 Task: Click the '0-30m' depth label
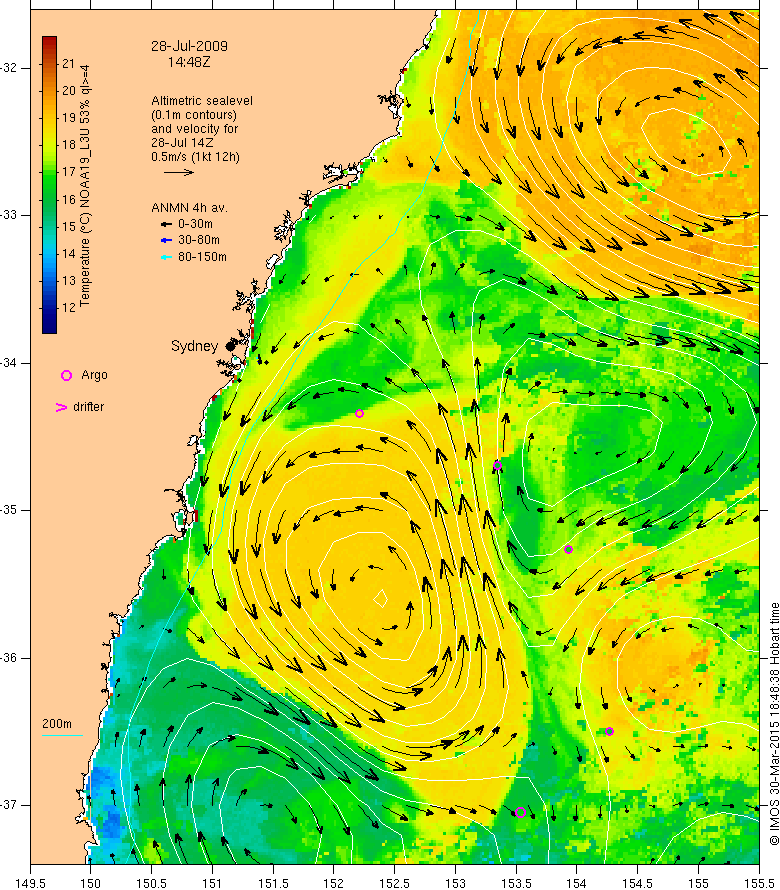click(195, 224)
